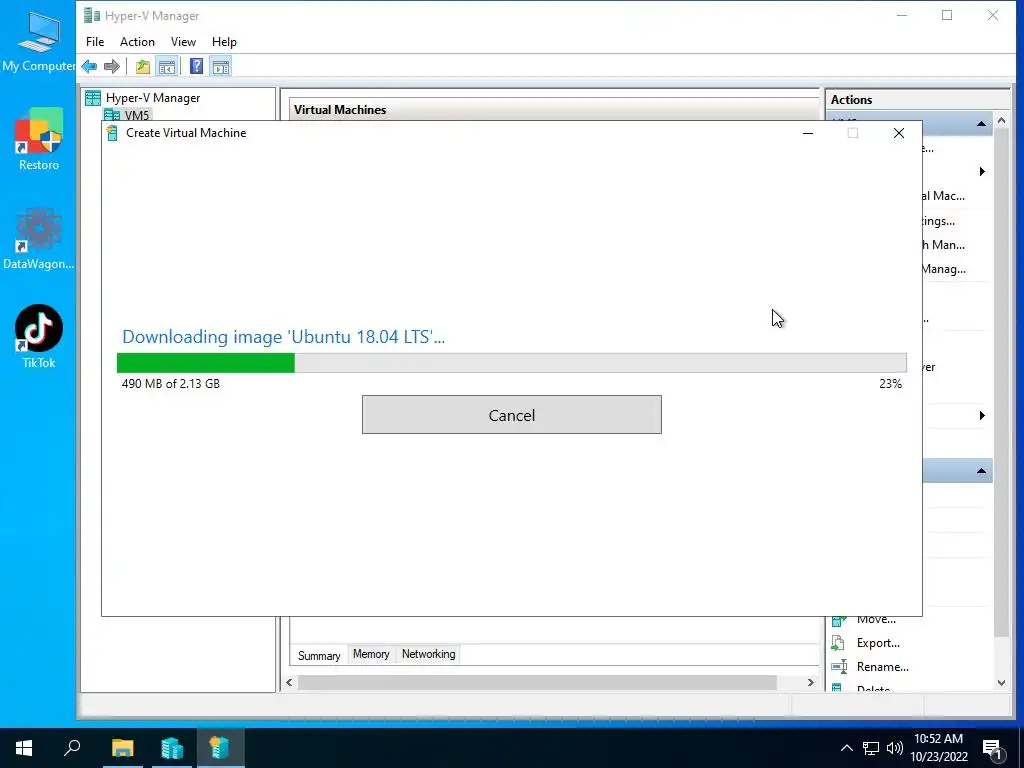Open the File menu in Hyper-V Manager

(x=95, y=42)
